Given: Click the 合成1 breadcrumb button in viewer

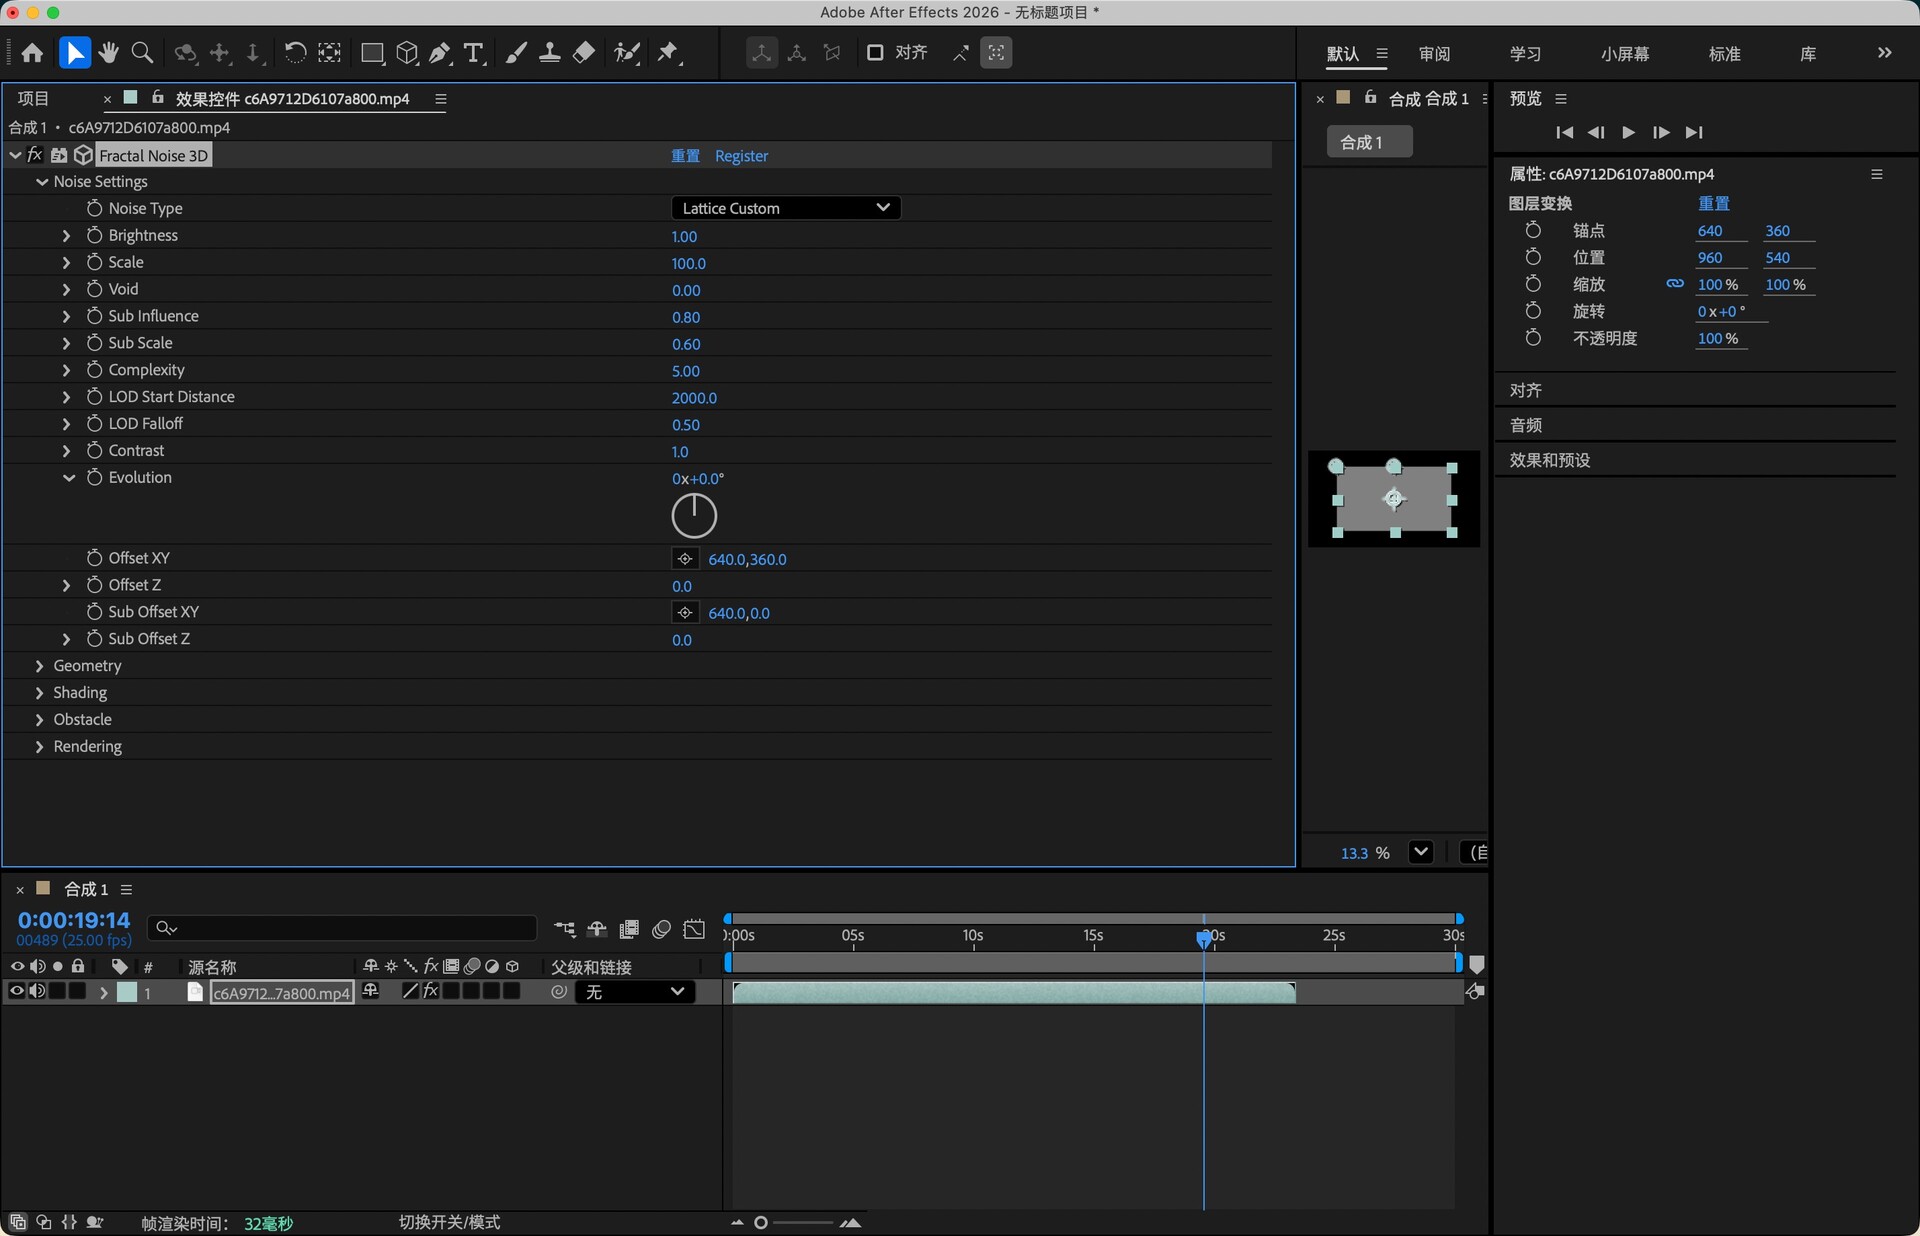Looking at the screenshot, I should 1369,142.
